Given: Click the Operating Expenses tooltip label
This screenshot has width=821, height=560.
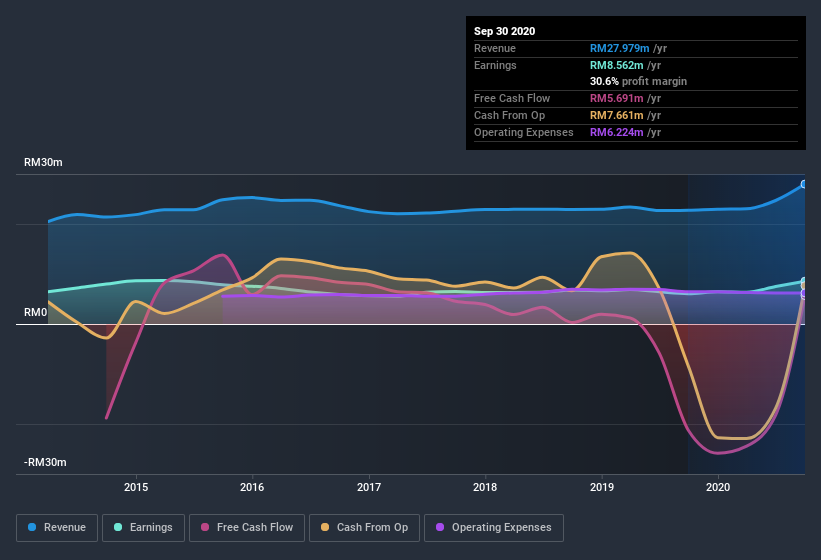Looking at the screenshot, I should tap(524, 132).
